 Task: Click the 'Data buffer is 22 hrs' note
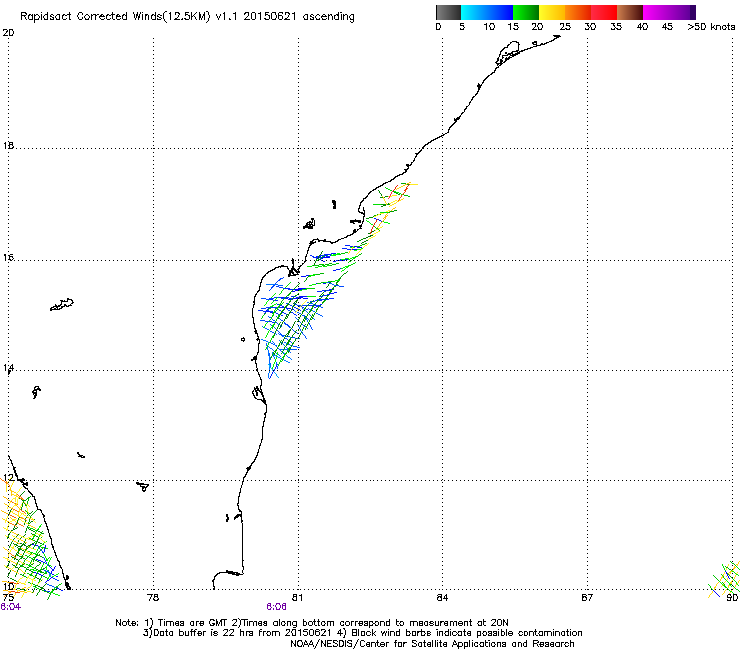[x=362, y=633]
